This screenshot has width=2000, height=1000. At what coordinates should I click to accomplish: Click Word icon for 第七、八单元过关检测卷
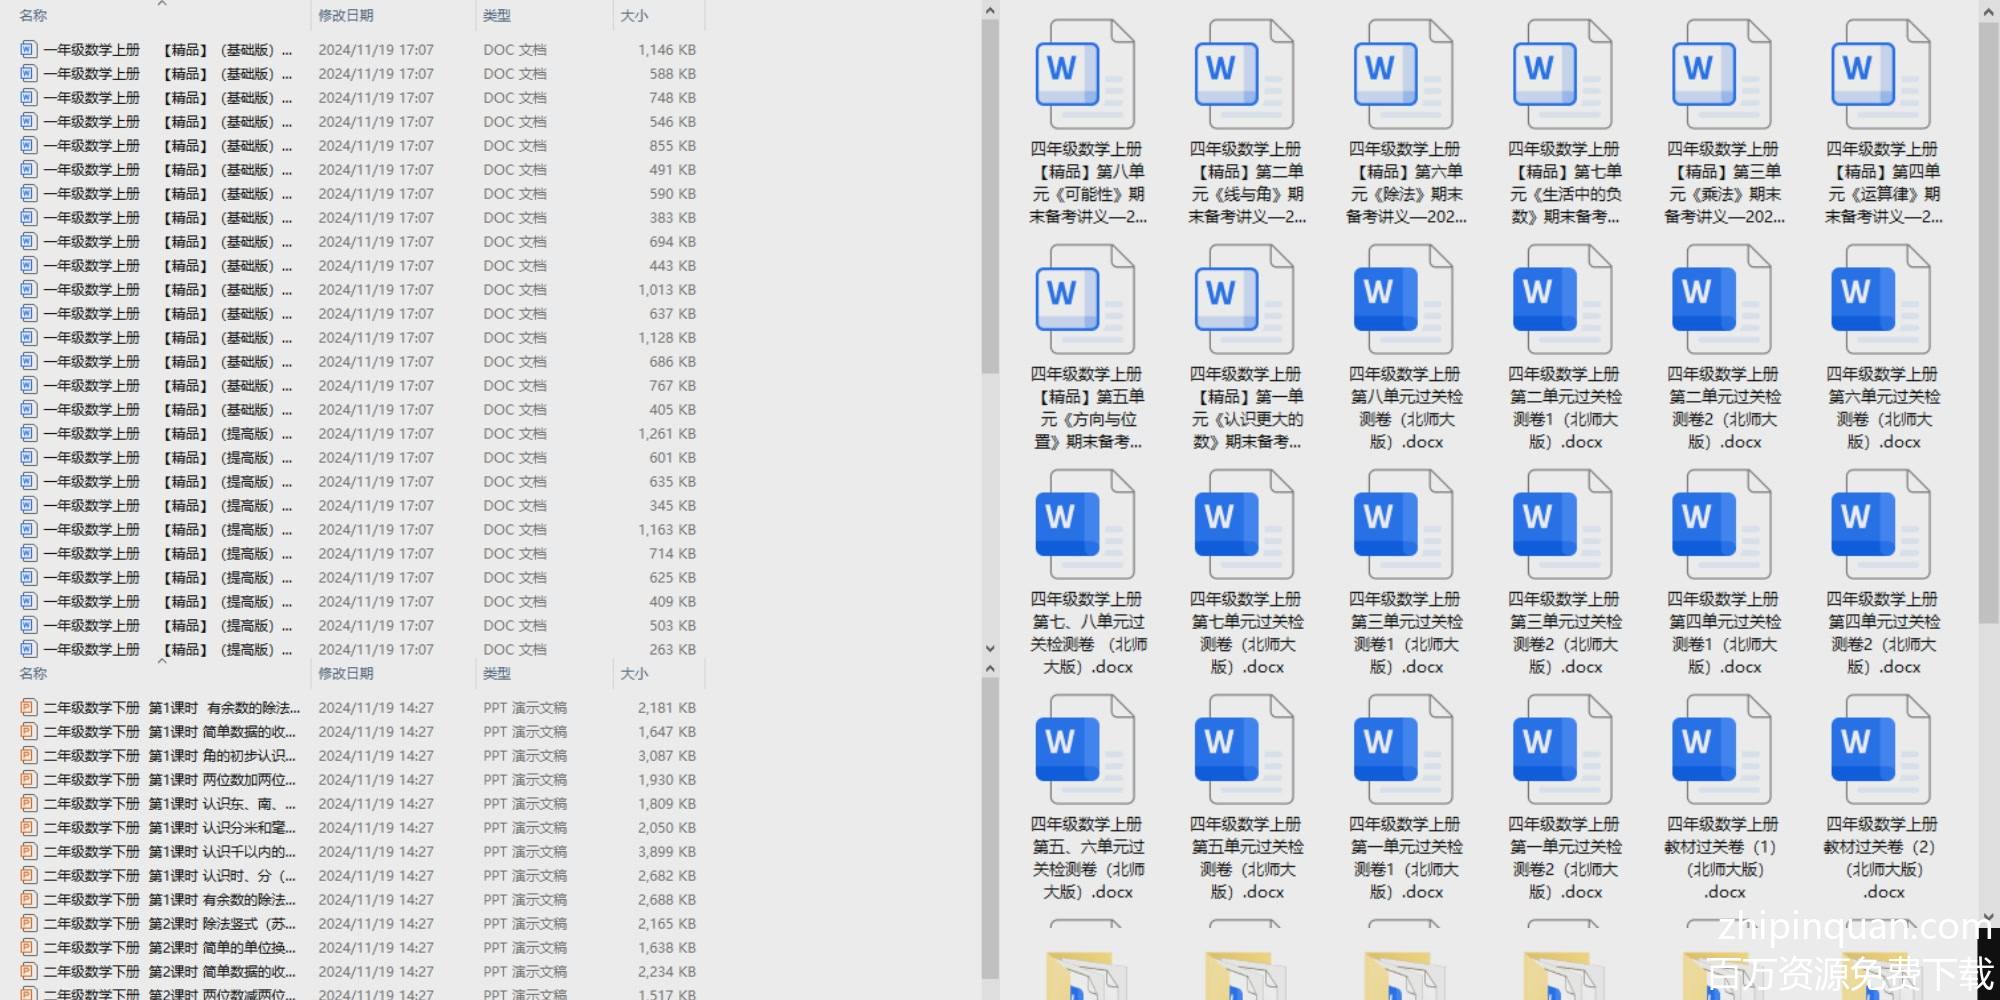(1085, 525)
